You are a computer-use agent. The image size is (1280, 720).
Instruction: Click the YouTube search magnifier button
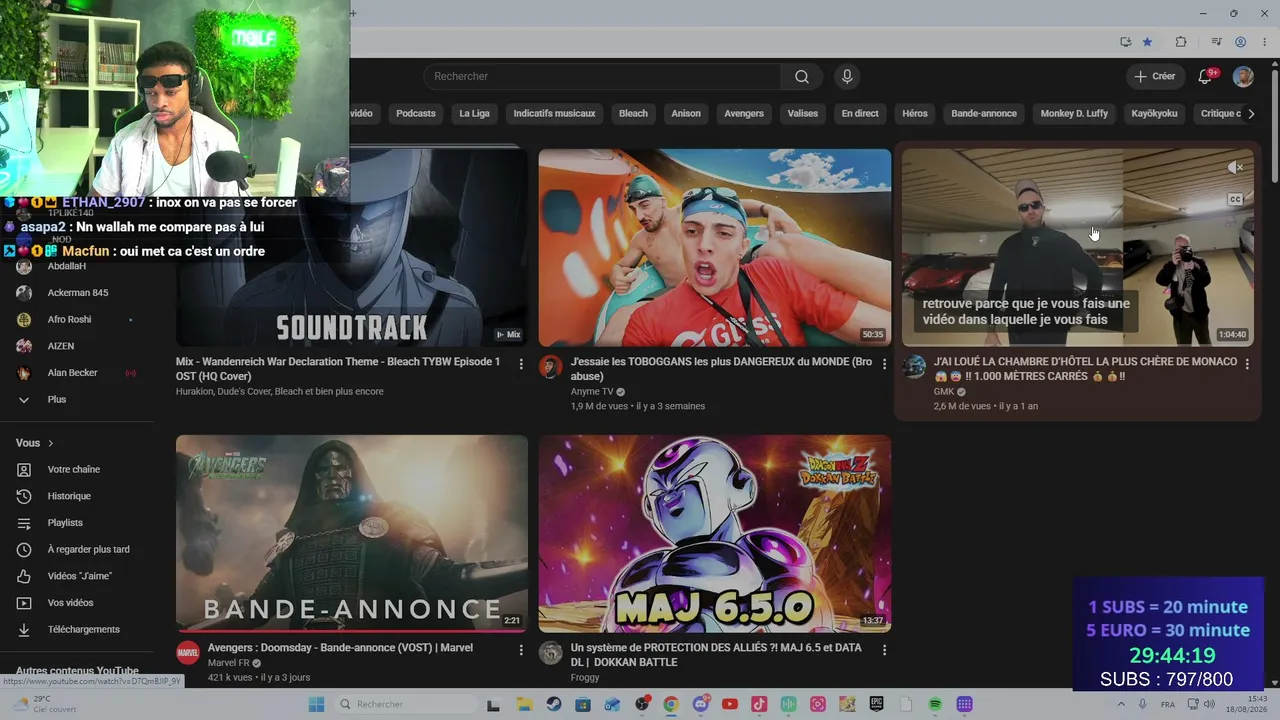802,77
